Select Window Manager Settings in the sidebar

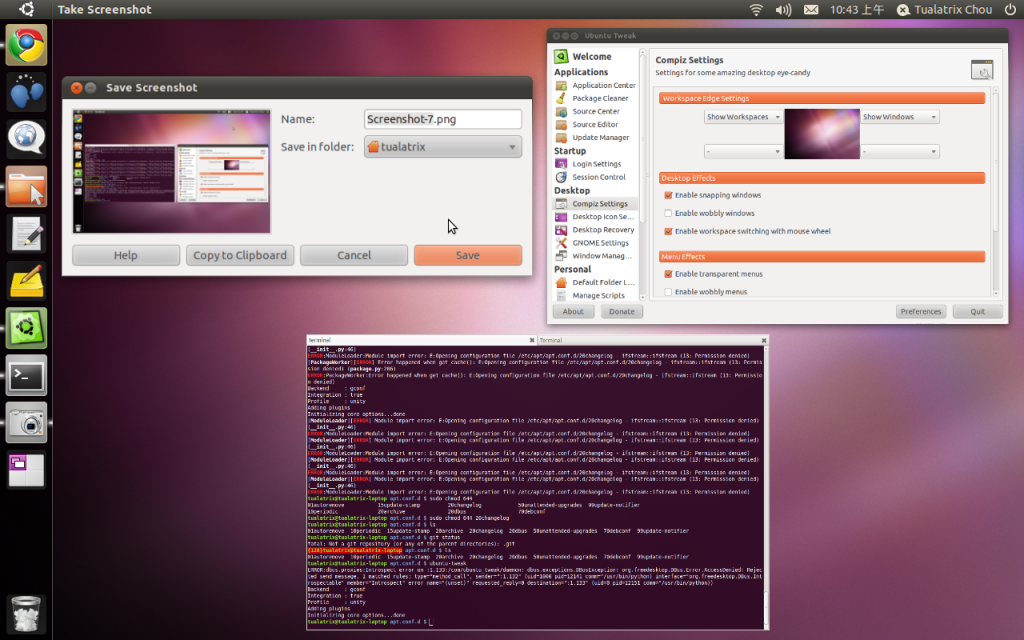coord(595,256)
